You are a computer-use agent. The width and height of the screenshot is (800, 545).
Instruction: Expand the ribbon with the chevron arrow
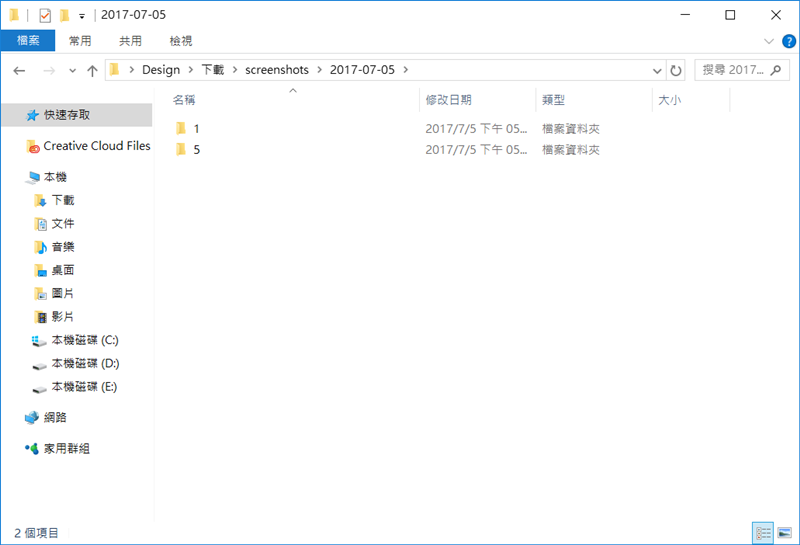click(x=768, y=41)
